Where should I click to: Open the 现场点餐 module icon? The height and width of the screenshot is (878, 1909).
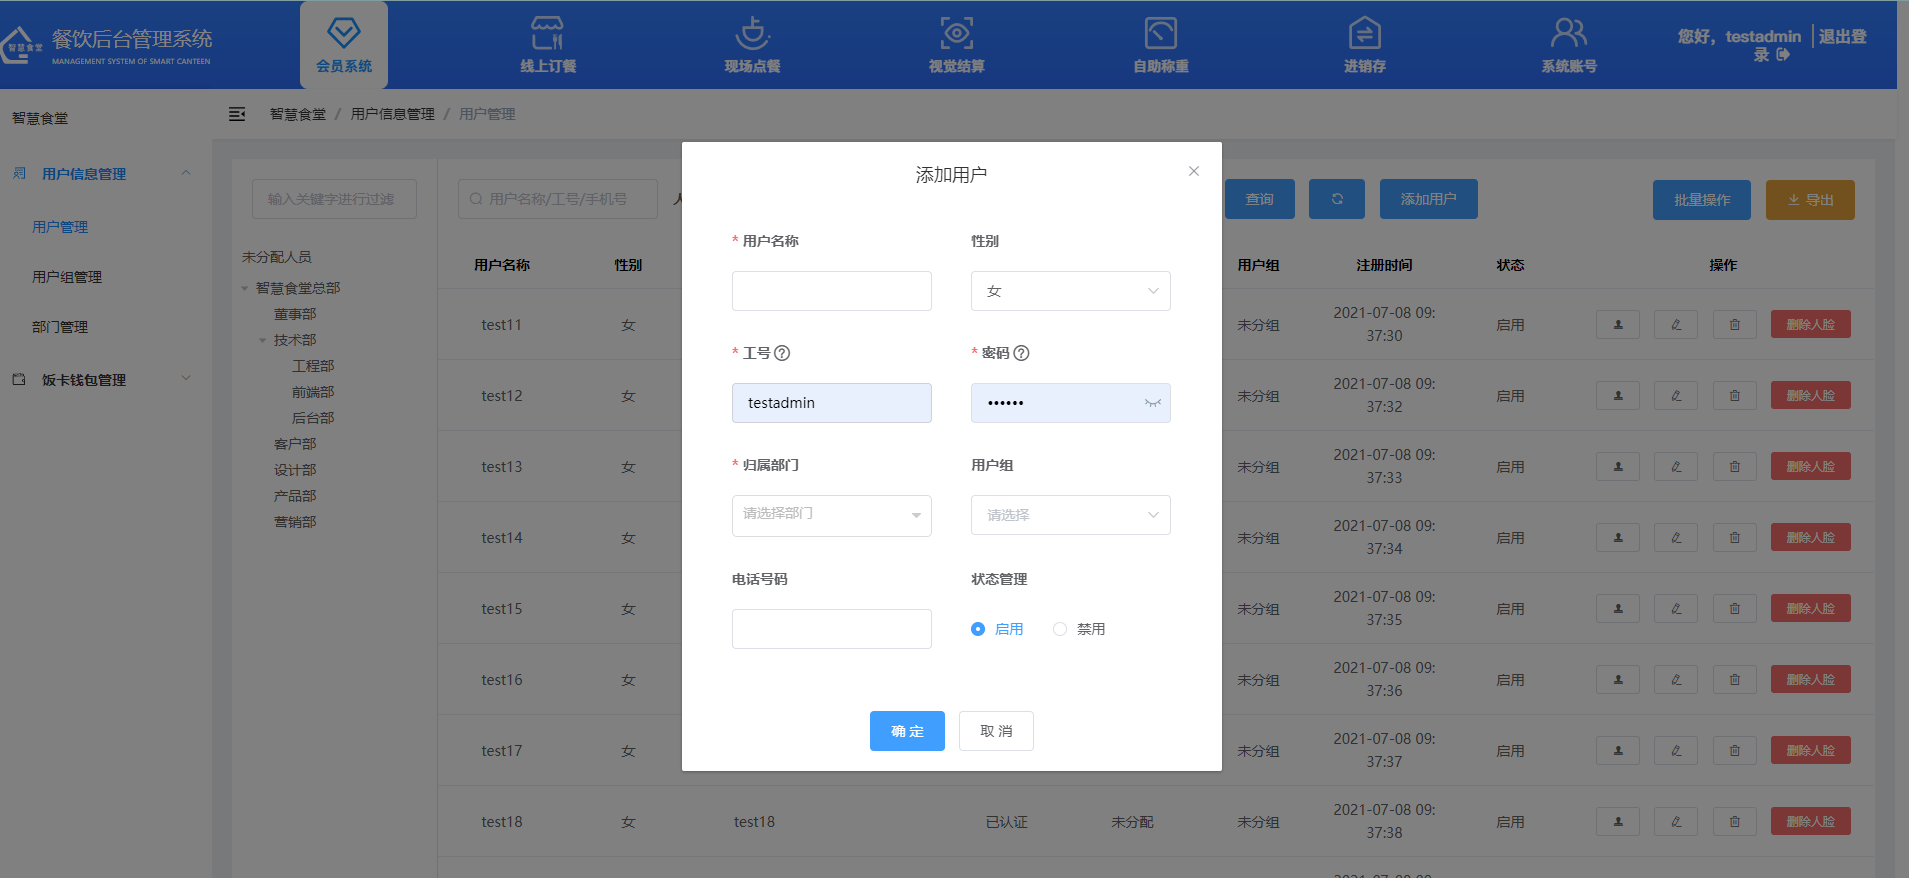pos(752,44)
